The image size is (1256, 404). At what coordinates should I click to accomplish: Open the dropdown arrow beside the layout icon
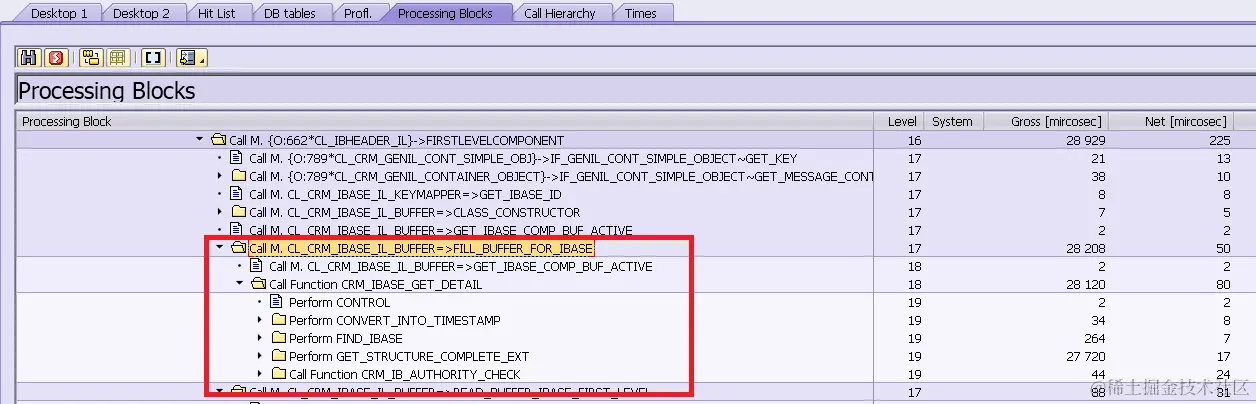pos(202,60)
